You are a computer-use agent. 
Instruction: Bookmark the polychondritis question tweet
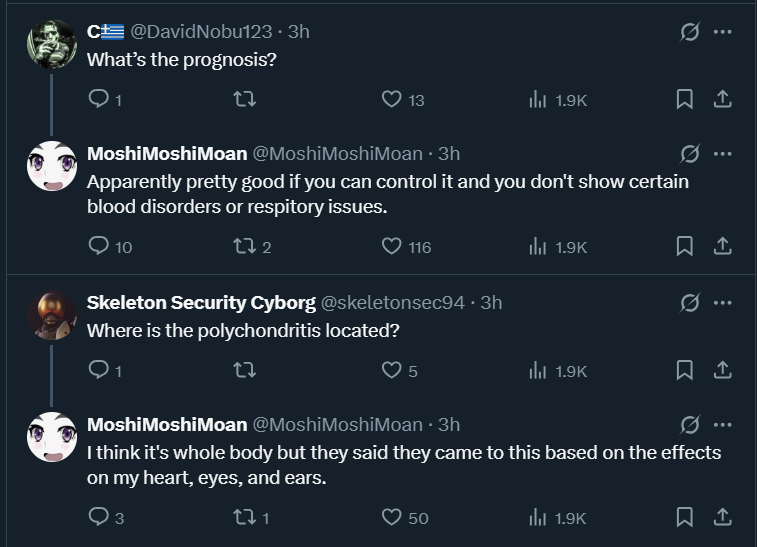click(x=685, y=370)
